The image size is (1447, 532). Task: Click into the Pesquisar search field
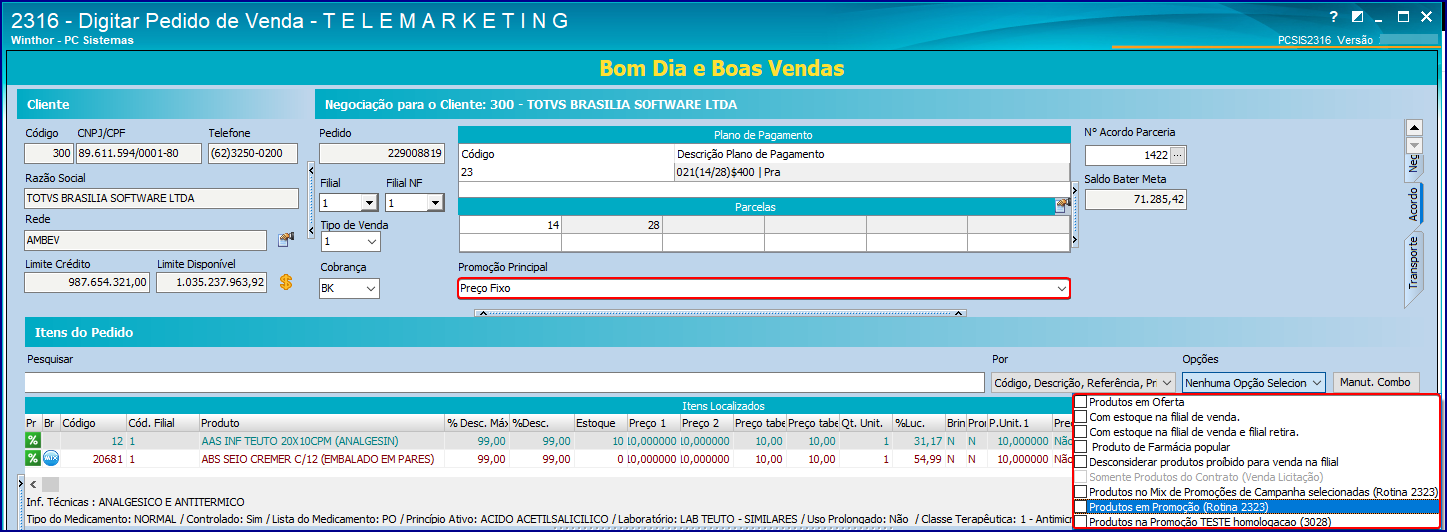point(504,382)
